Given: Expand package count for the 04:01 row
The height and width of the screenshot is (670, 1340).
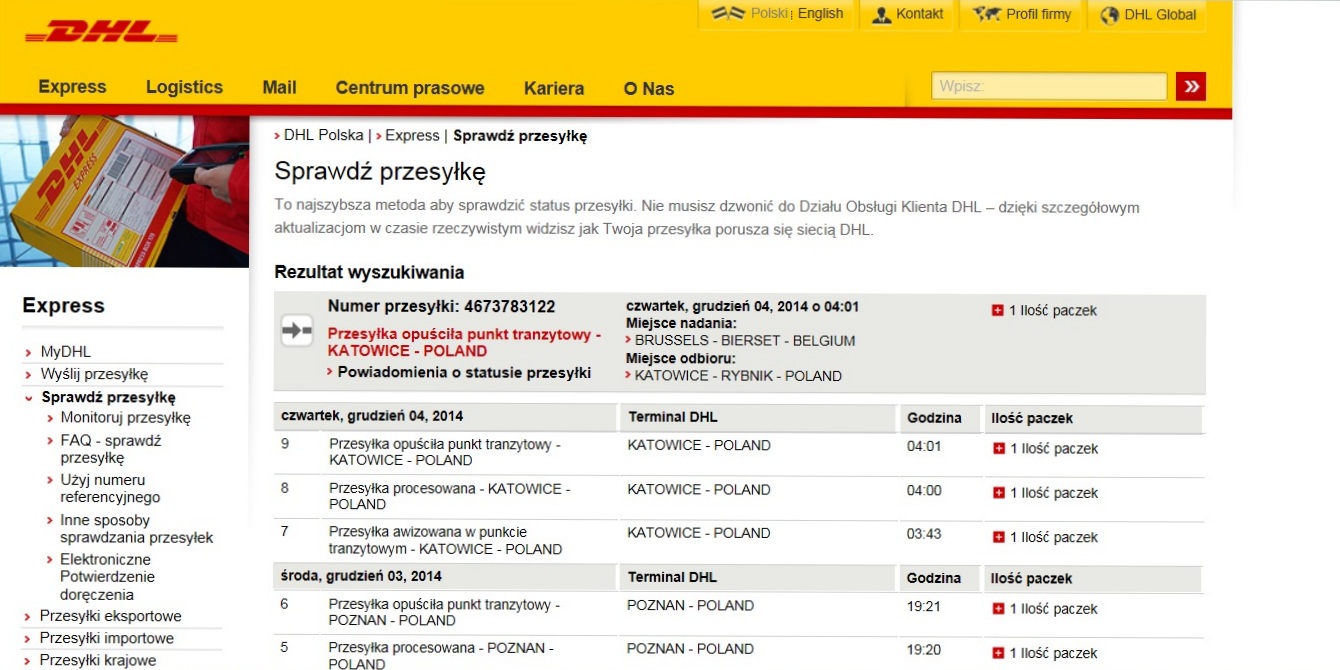Looking at the screenshot, I should point(997,449).
